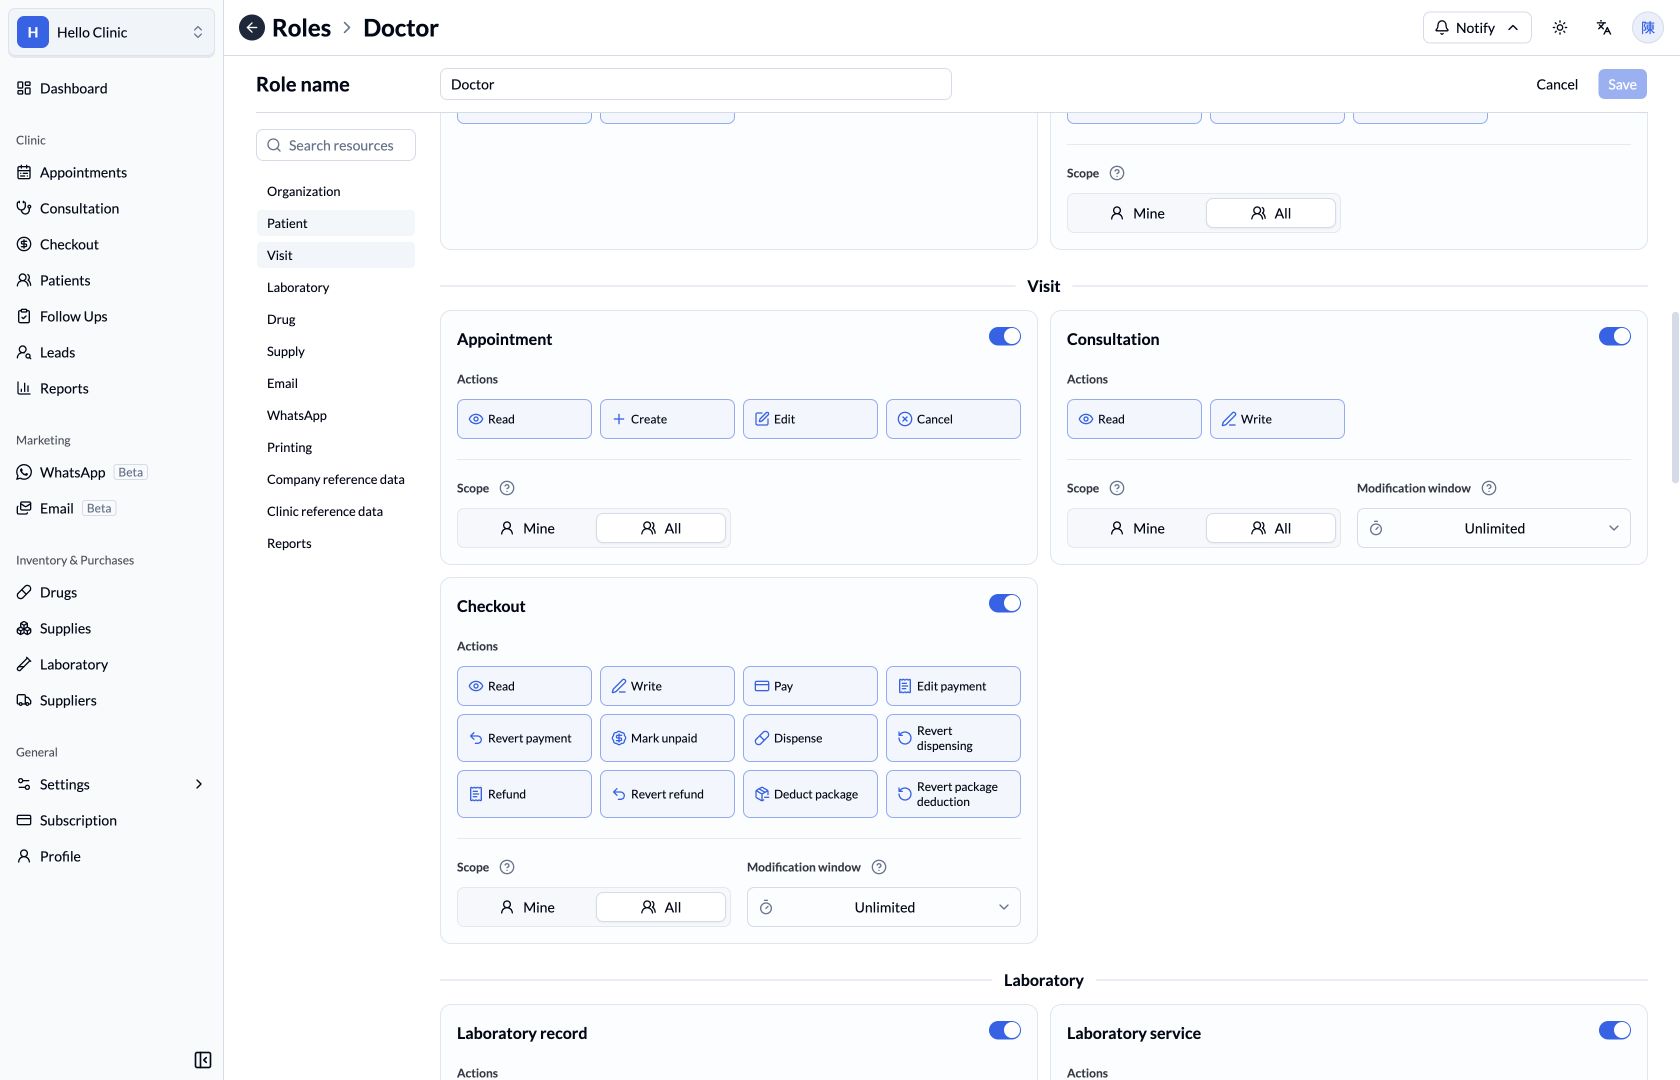The height and width of the screenshot is (1080, 1680).
Task: Expand the Notify dropdown
Action: [1477, 28]
